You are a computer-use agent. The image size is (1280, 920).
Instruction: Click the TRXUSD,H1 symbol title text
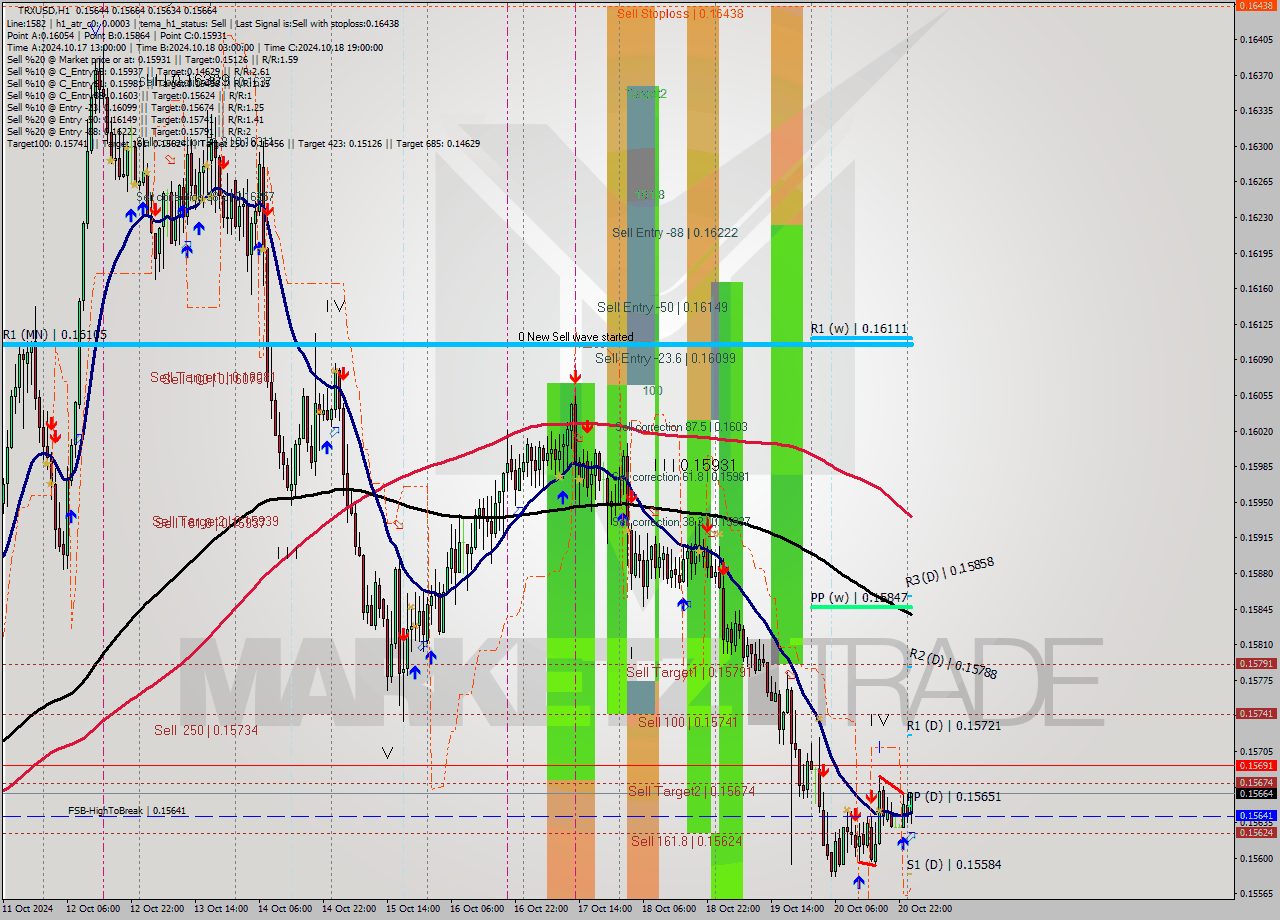pos(43,10)
